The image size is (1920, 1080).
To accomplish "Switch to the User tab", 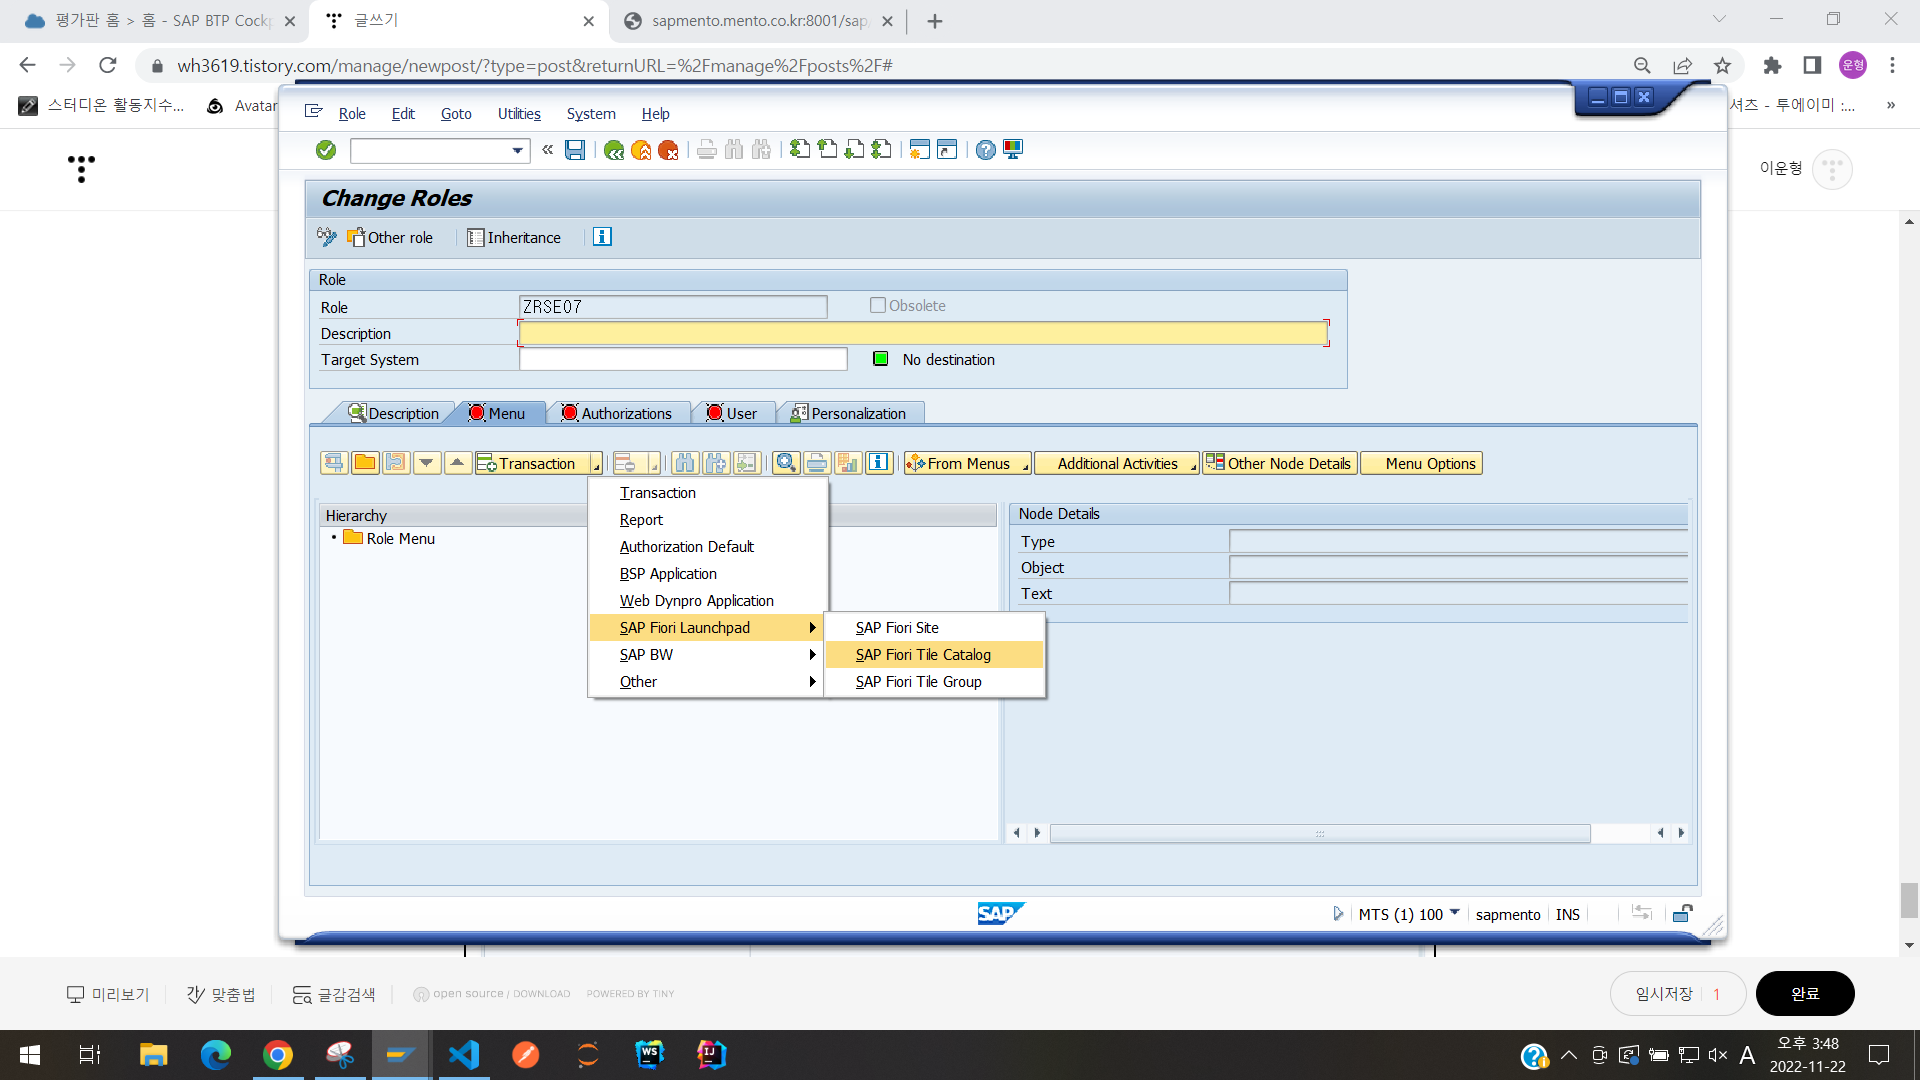I will (x=732, y=413).
